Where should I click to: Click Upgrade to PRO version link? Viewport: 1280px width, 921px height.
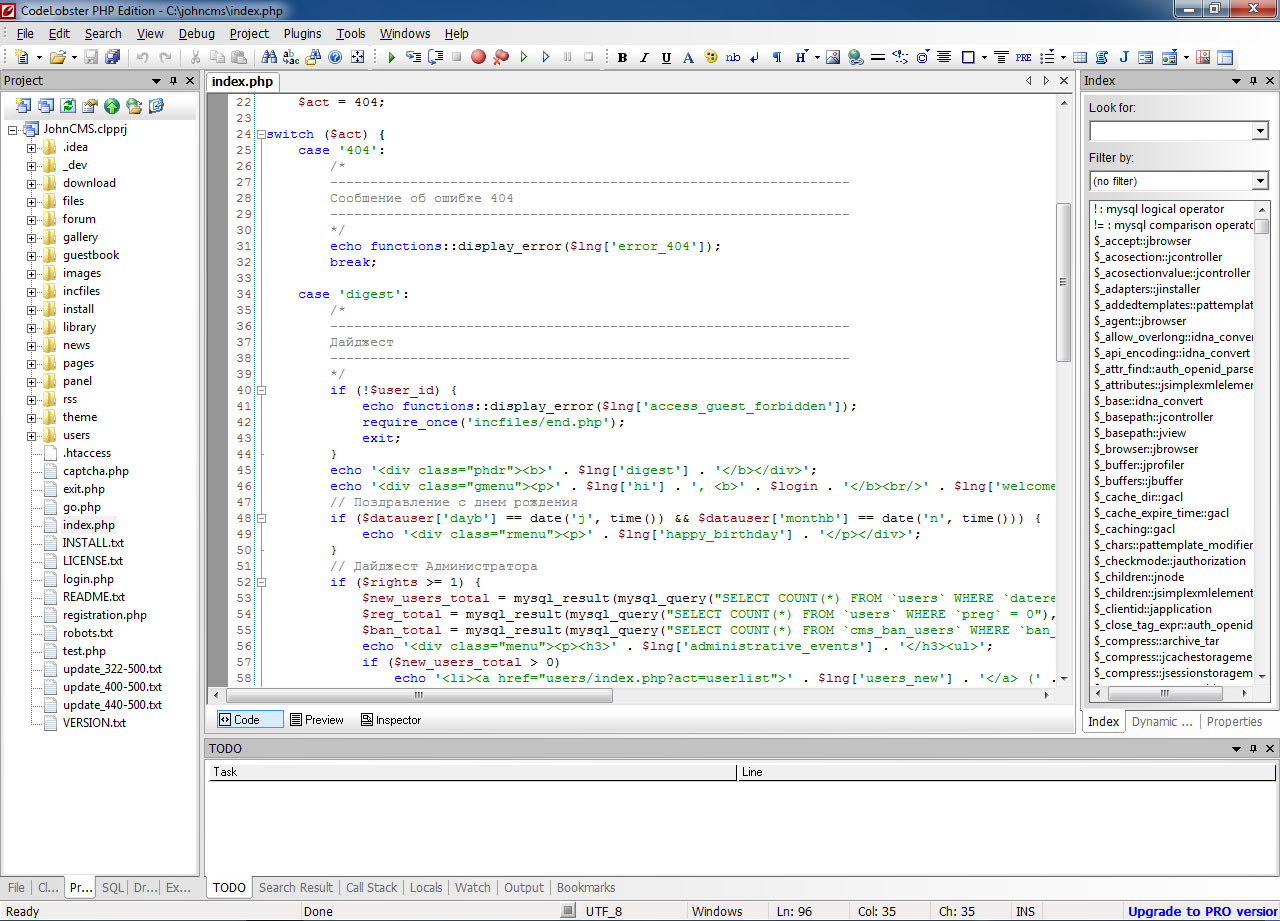tap(1202, 911)
